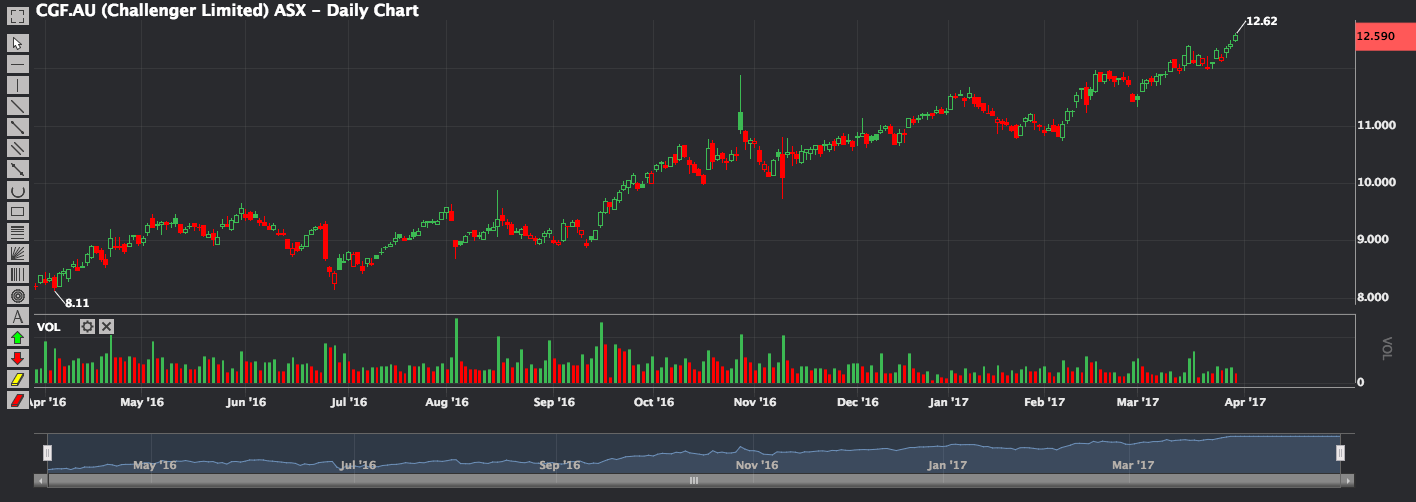Screen dimensions: 1416x502
Task: Remove the VOL indicator panel
Action: click(x=107, y=326)
